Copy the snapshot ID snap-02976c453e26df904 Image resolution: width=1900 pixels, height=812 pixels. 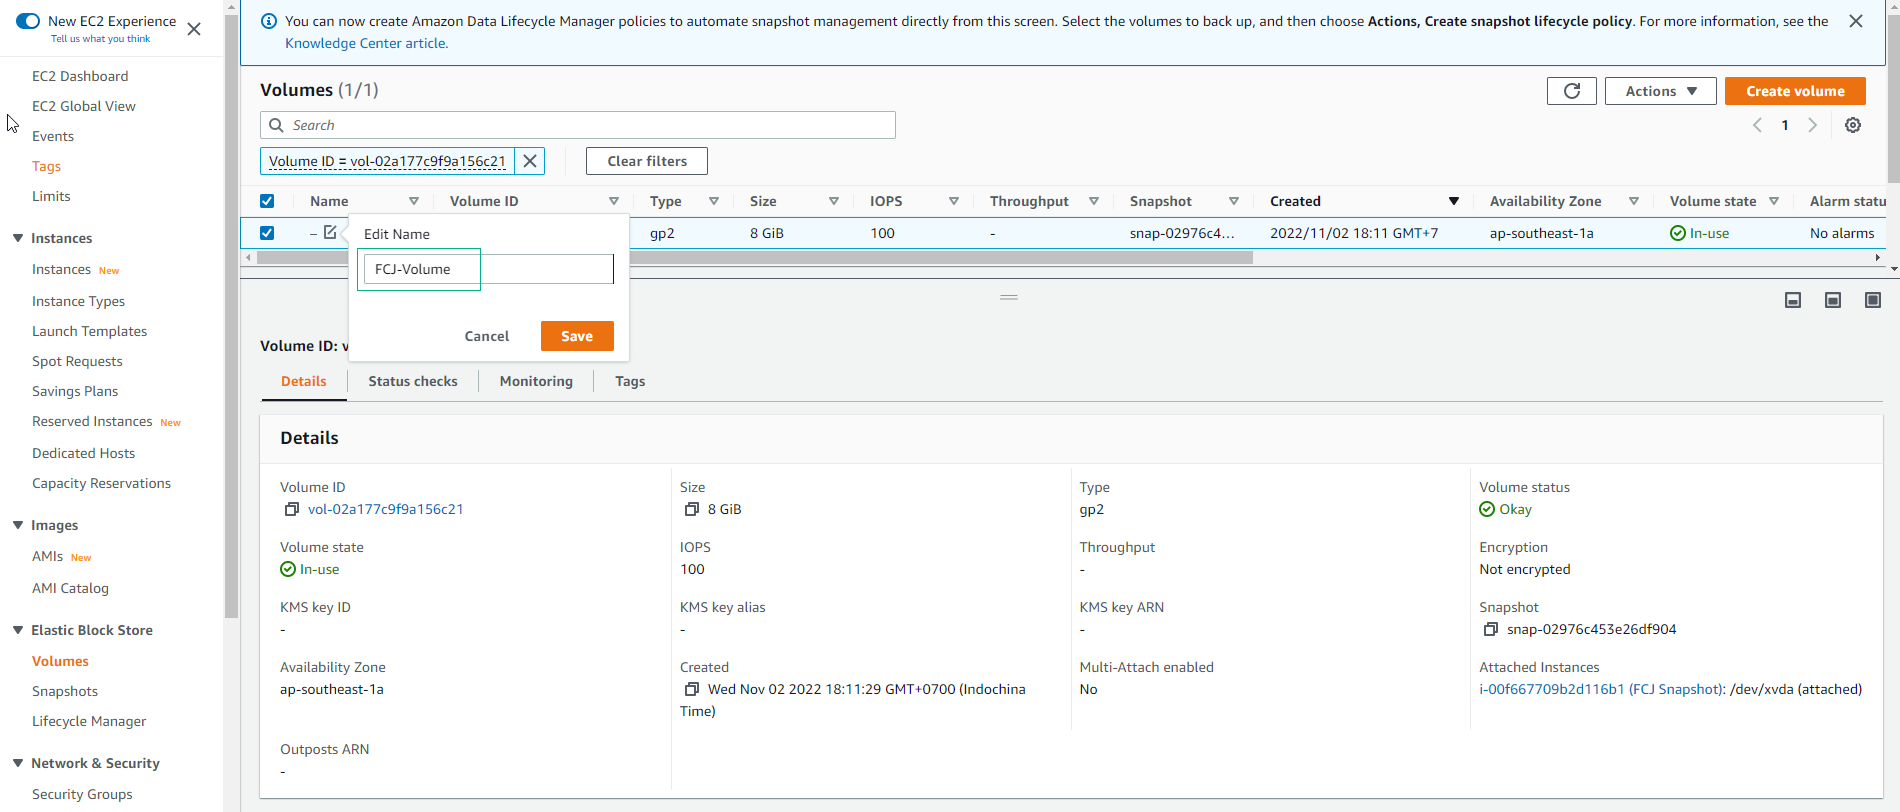point(1490,629)
